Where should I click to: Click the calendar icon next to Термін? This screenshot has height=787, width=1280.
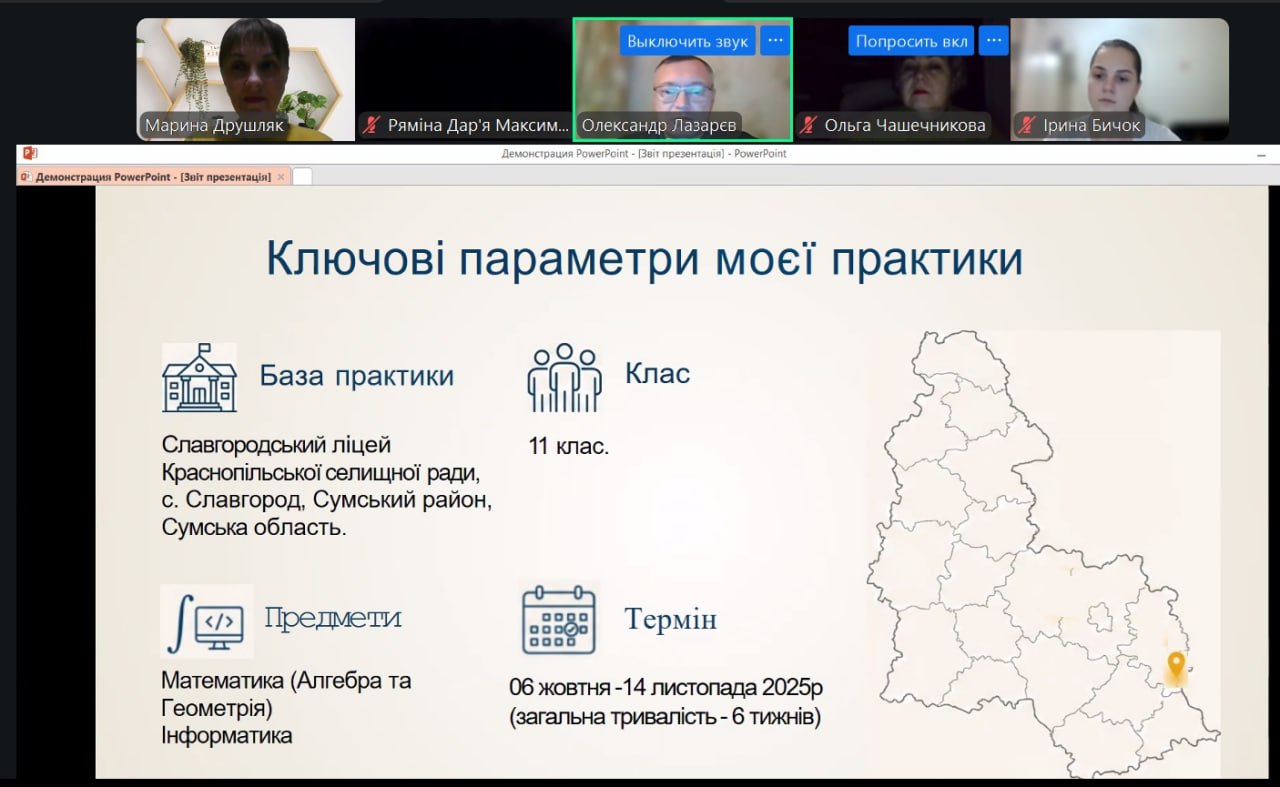tap(559, 620)
